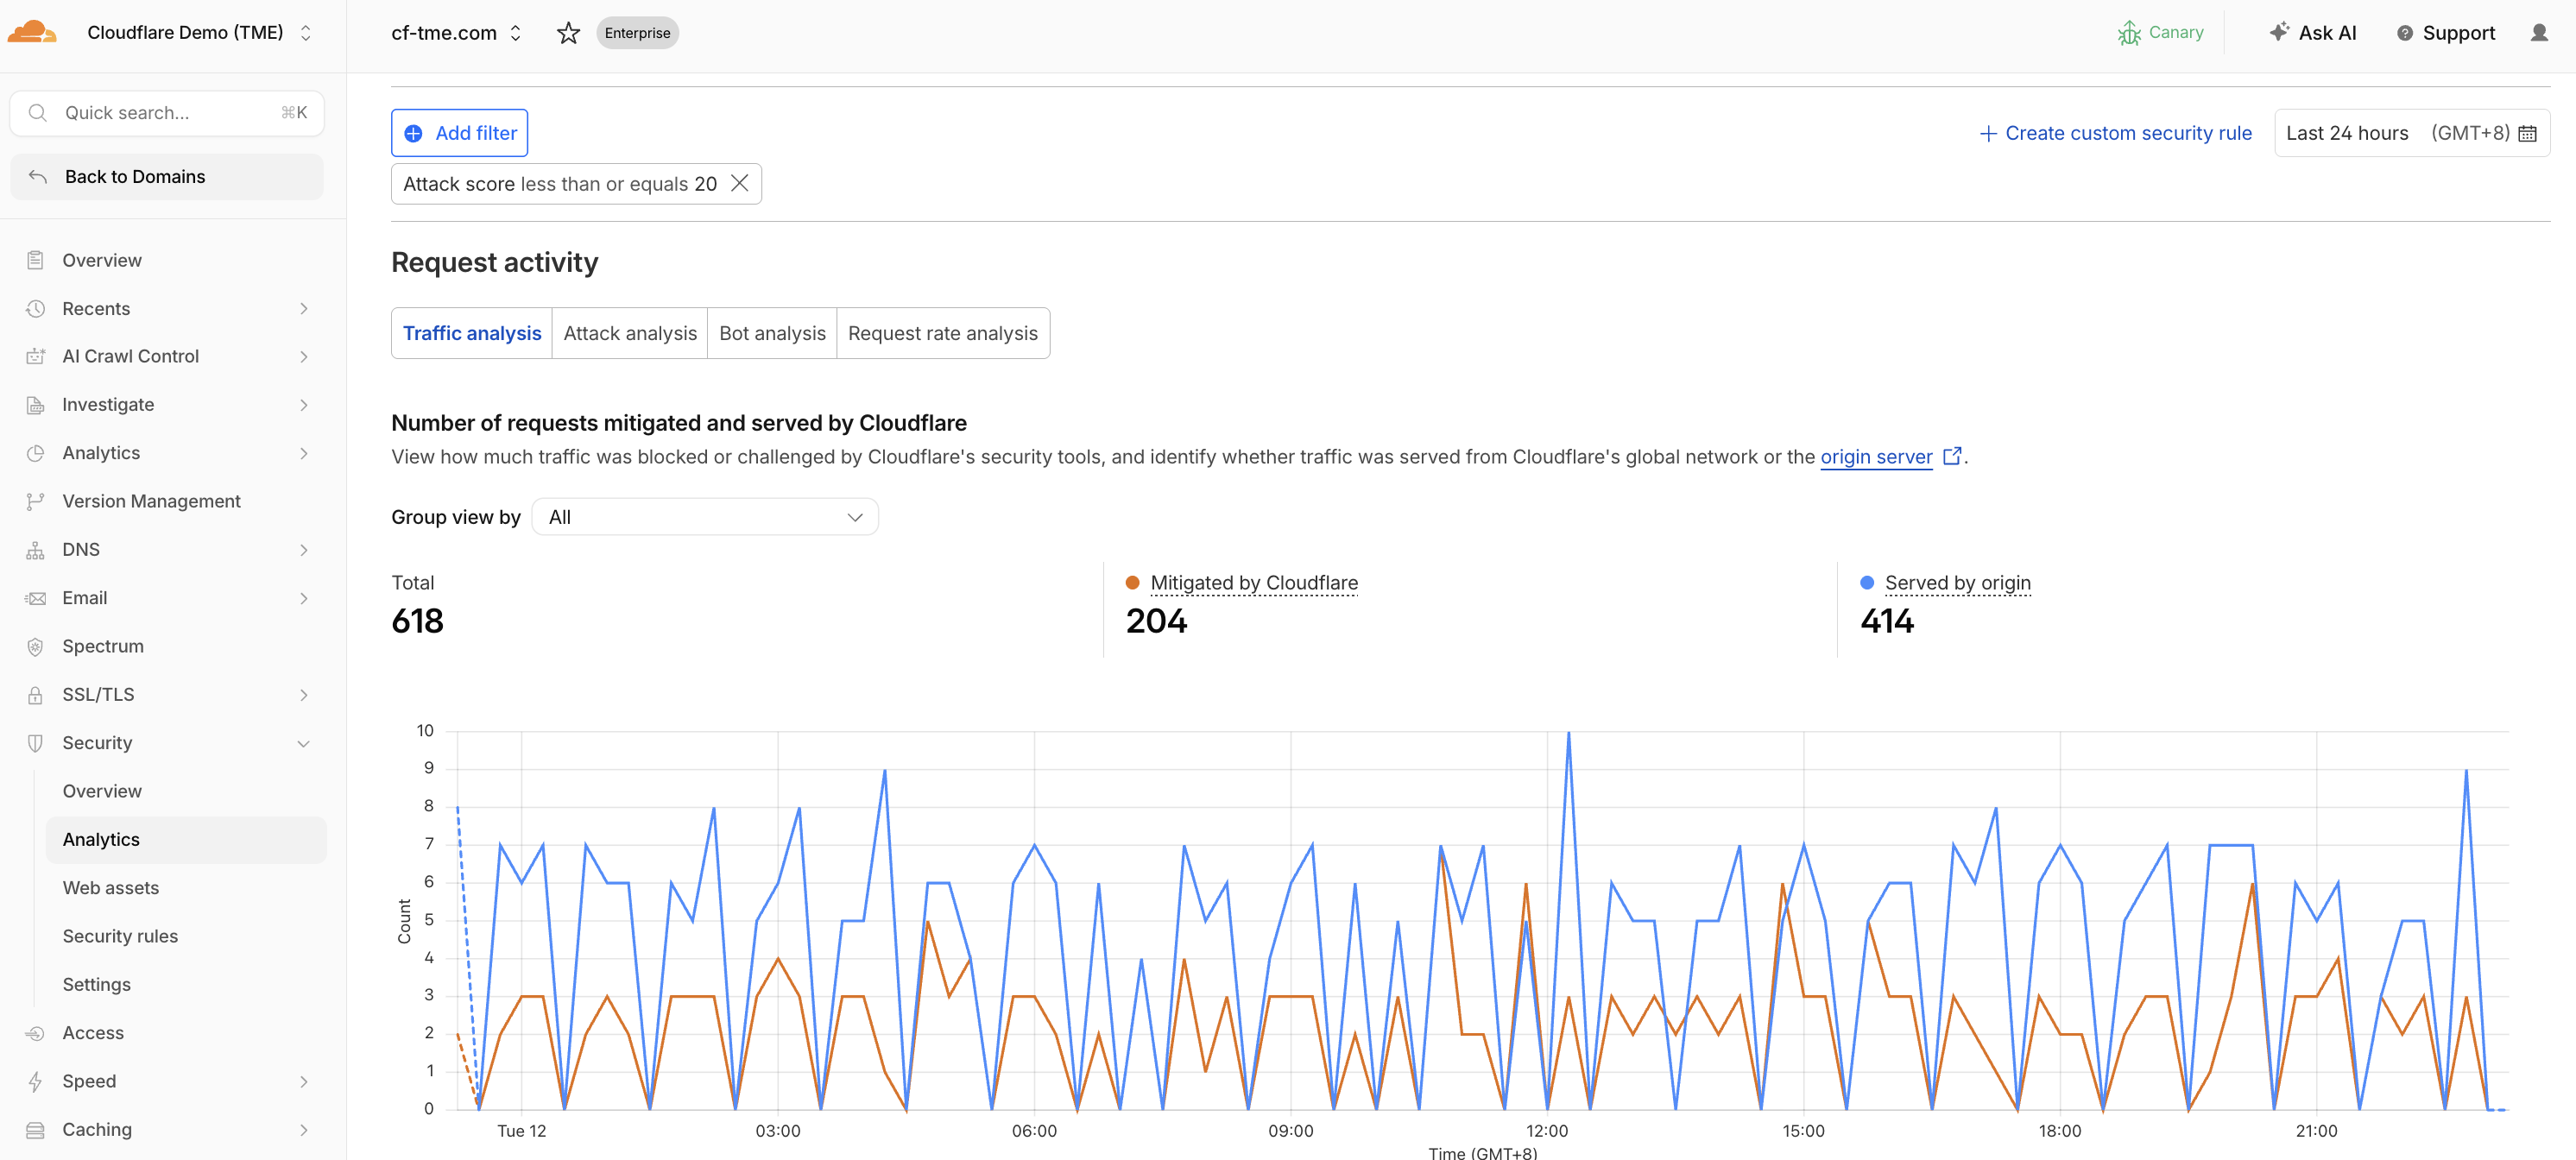Switch to the Attack analysis tab

click(630, 333)
